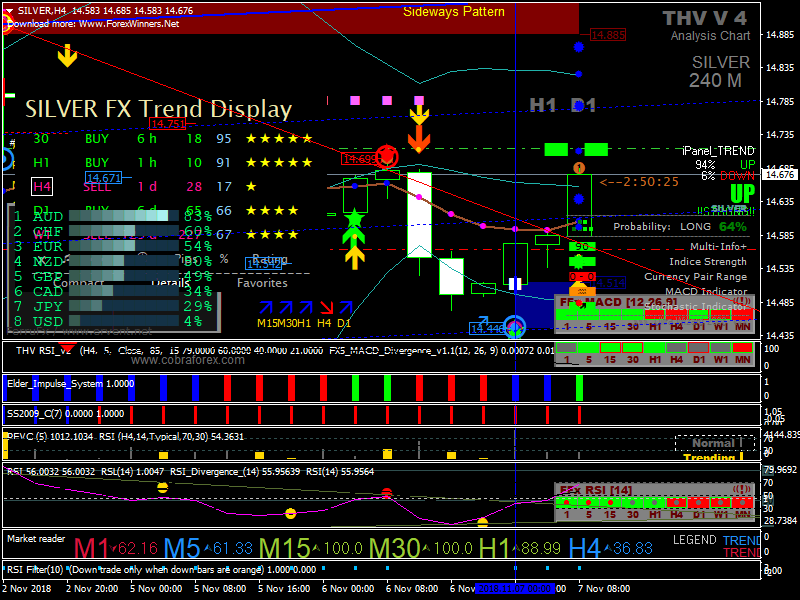Viewport: 800px width, 600px height.
Task: Click the yellow up arrow under the green star
Action: (x=354, y=257)
